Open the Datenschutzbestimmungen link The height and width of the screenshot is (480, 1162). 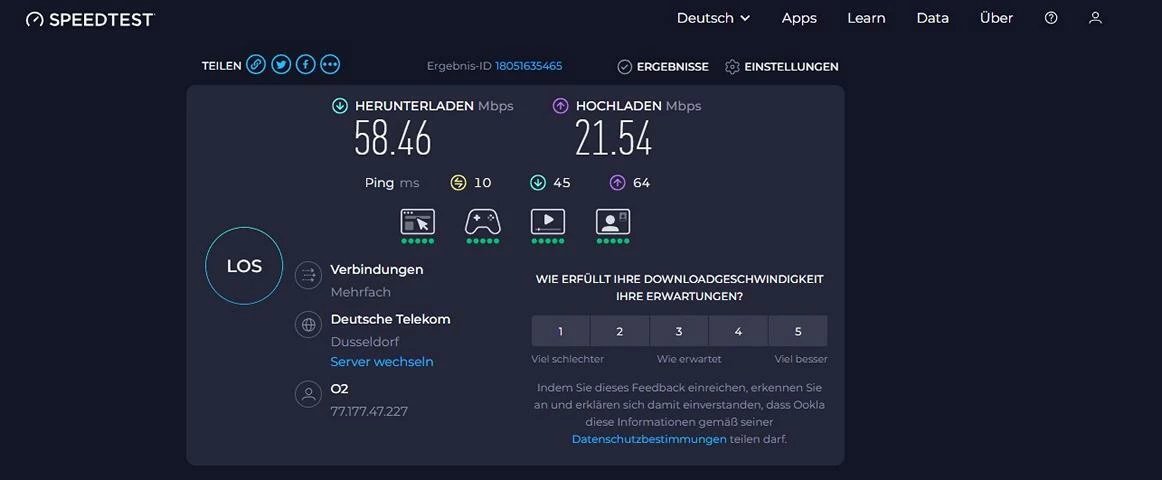649,439
